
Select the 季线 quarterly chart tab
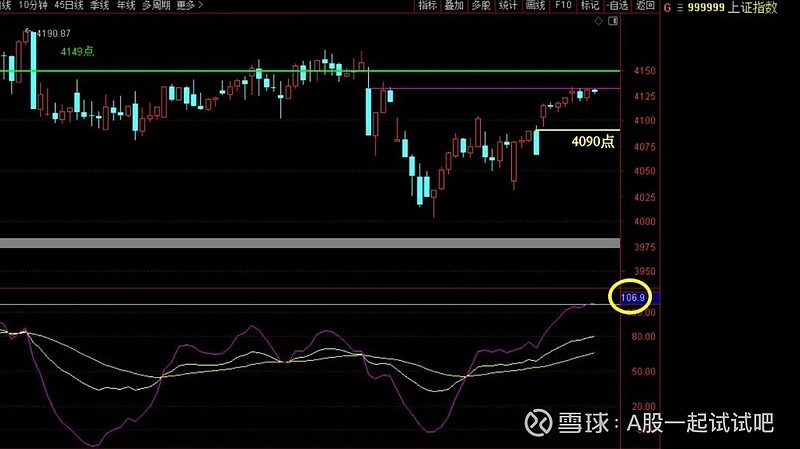tap(99, 5)
